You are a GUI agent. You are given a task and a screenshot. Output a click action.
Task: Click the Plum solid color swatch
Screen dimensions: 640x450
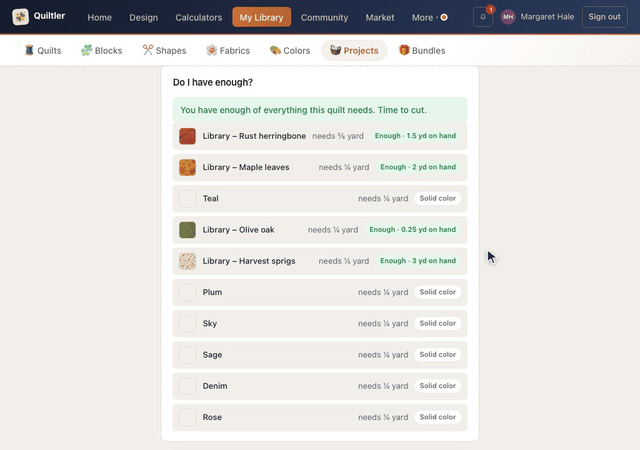point(187,292)
